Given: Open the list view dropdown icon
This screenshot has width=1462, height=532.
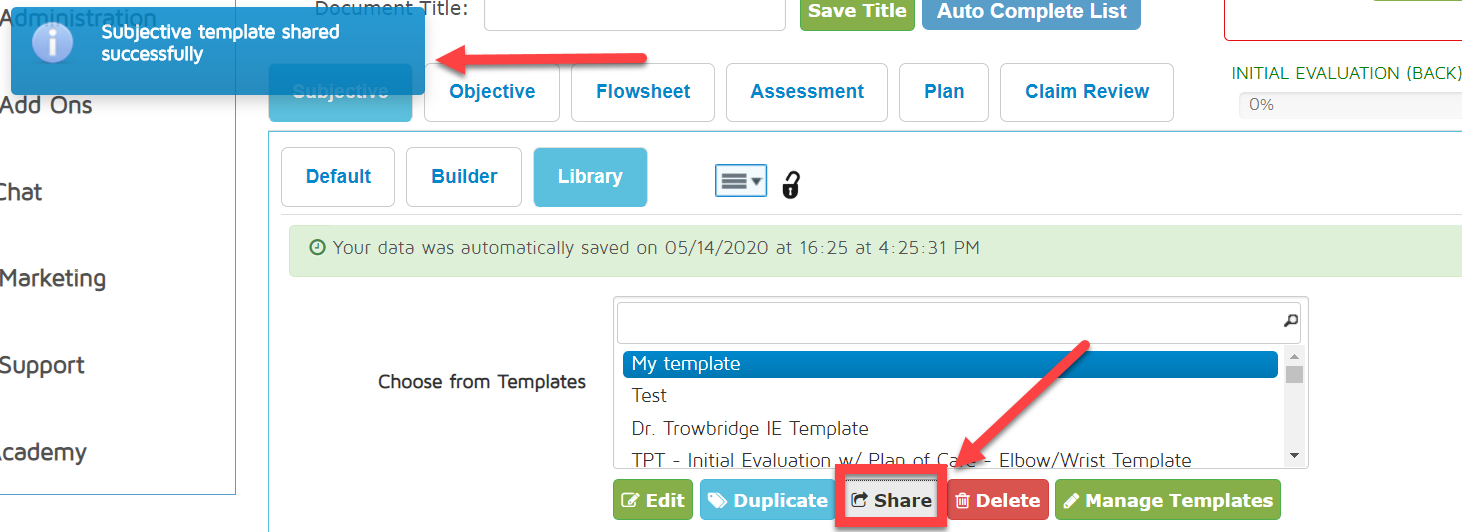Looking at the screenshot, I should [740, 181].
